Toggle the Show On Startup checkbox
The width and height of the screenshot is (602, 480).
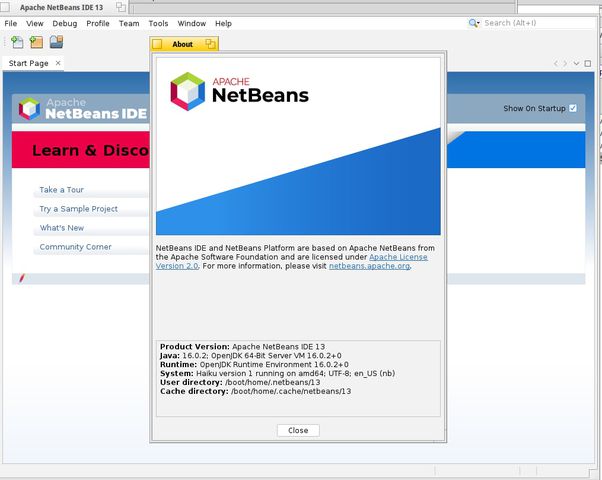[x=573, y=108]
